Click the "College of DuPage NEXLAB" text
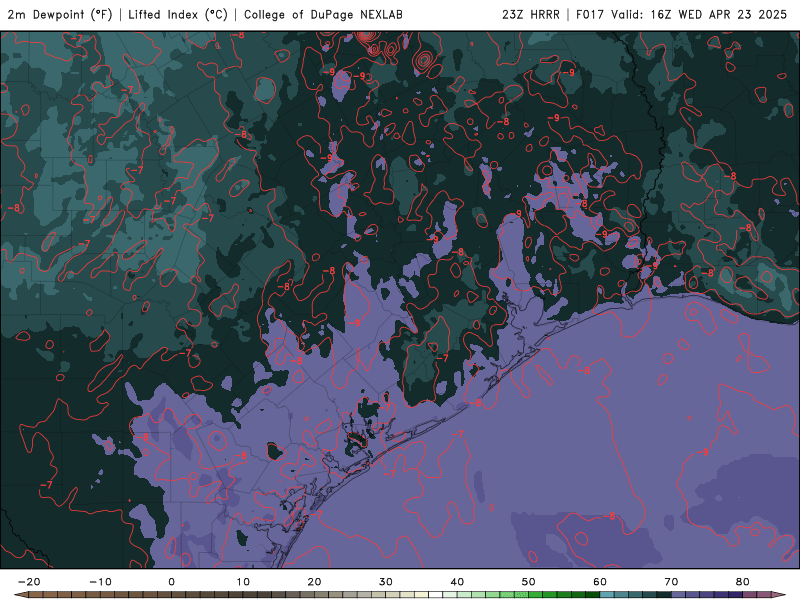Screen dimensions: 800x600 (x=323, y=14)
